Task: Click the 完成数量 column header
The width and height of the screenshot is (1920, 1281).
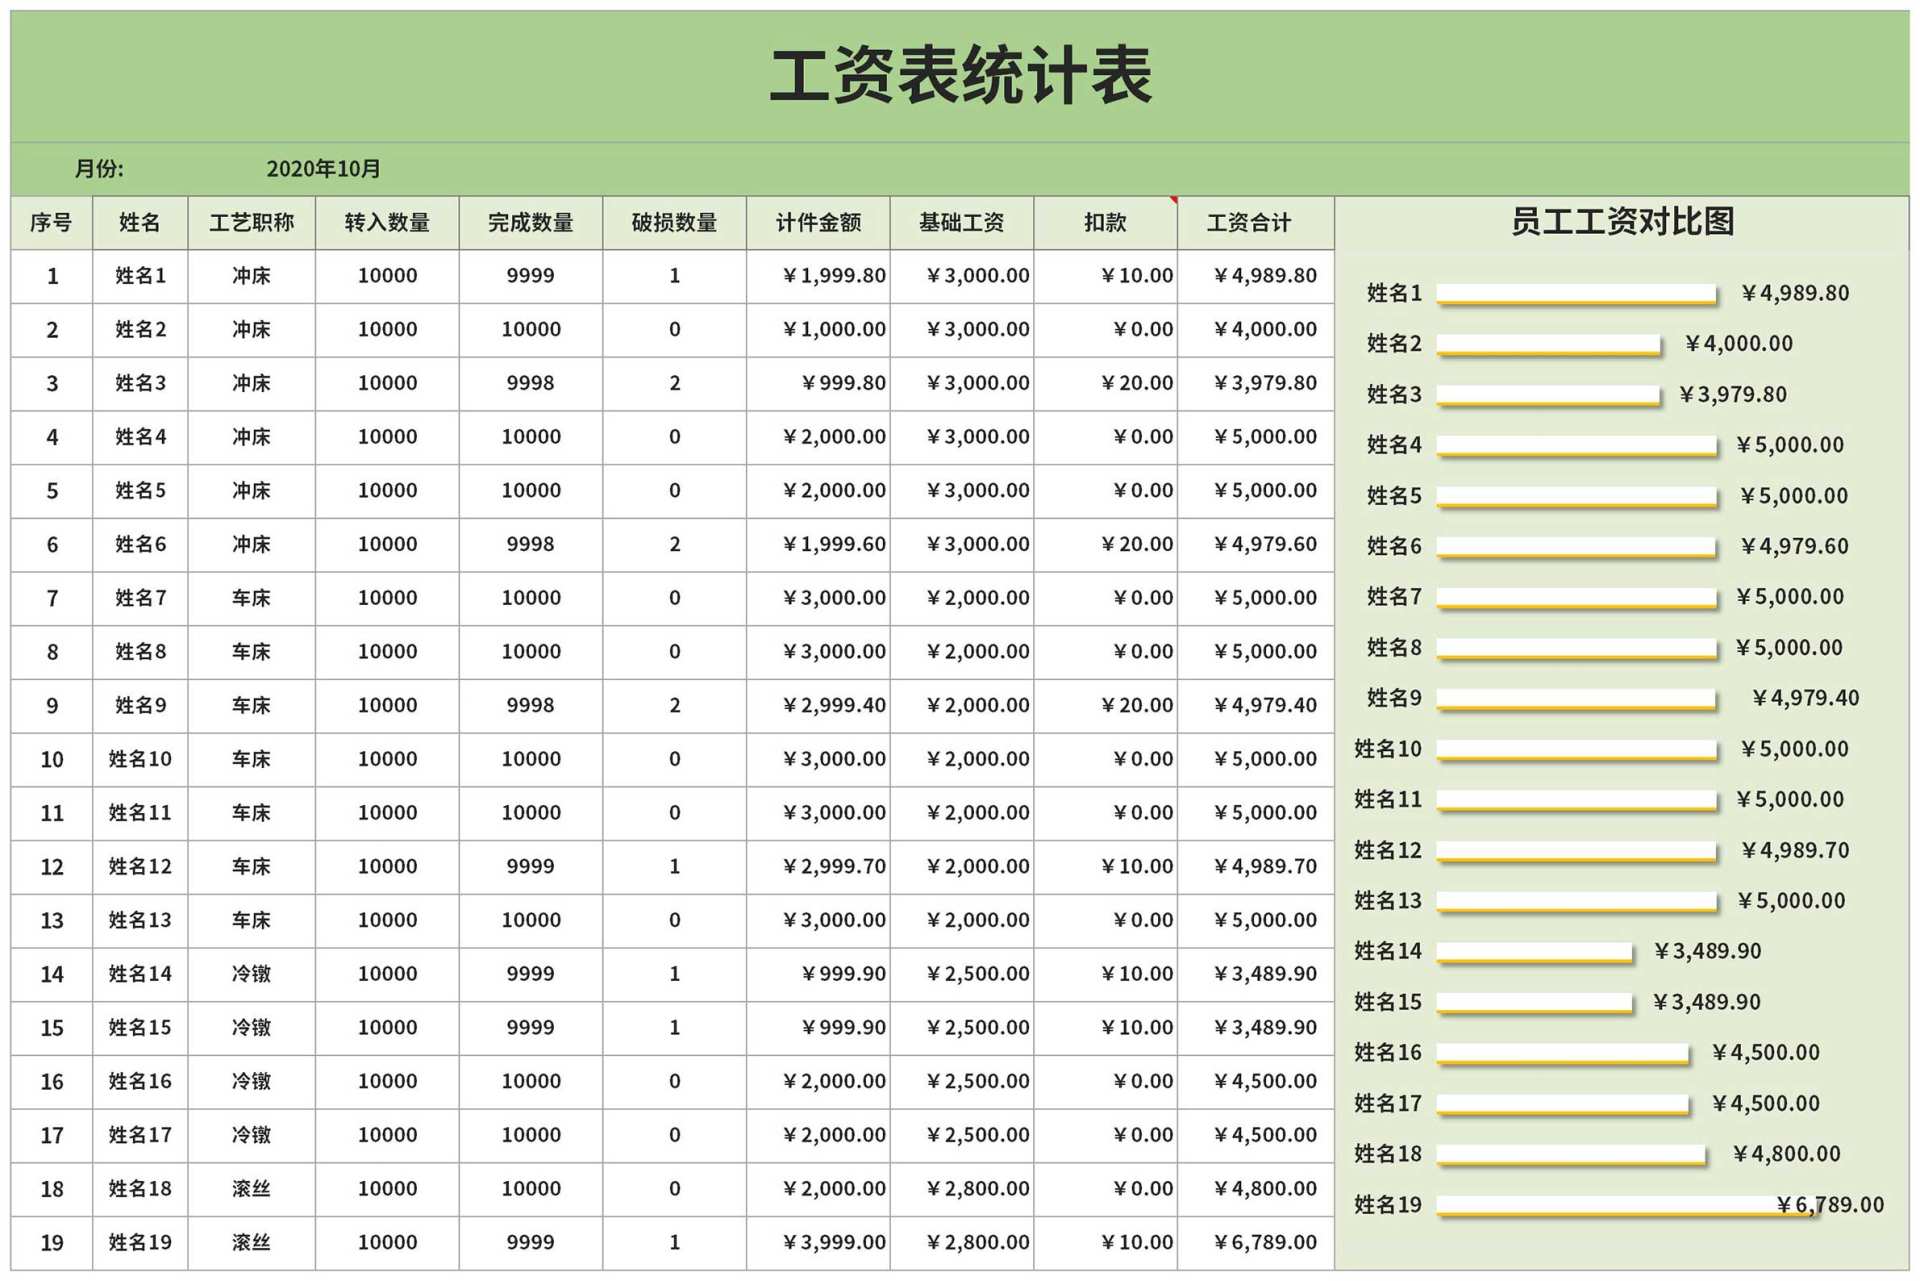Action: 531,223
